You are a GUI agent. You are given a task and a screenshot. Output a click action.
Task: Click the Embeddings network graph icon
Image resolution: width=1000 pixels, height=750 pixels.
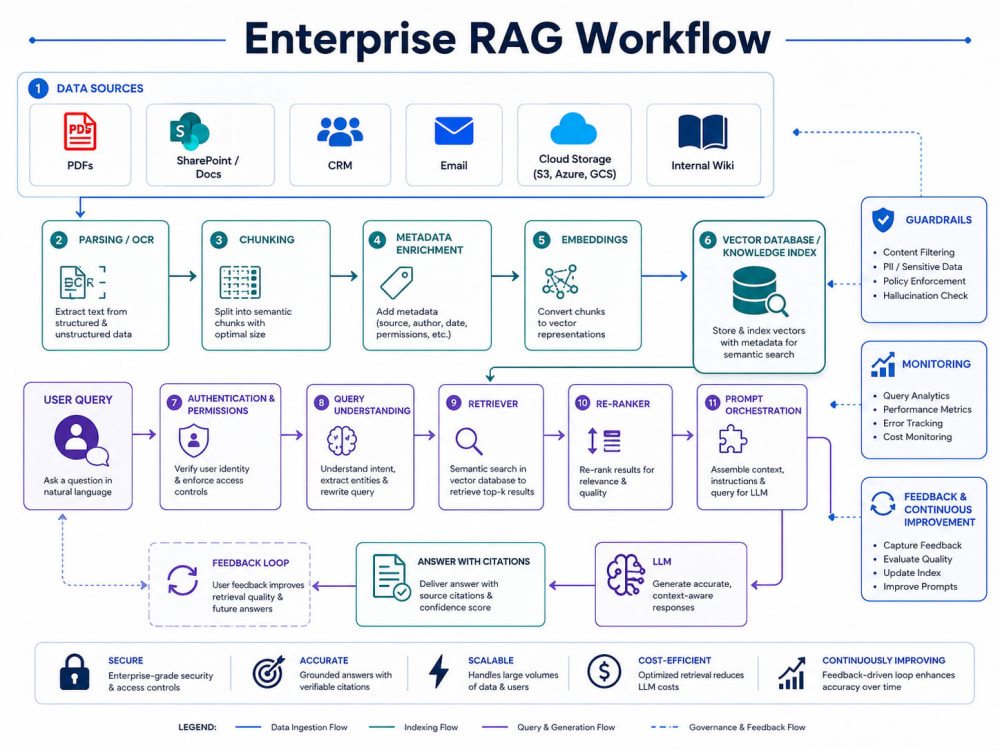point(560,282)
